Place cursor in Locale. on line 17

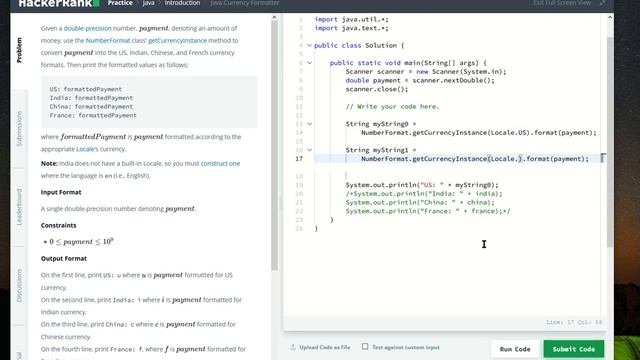coord(504,159)
